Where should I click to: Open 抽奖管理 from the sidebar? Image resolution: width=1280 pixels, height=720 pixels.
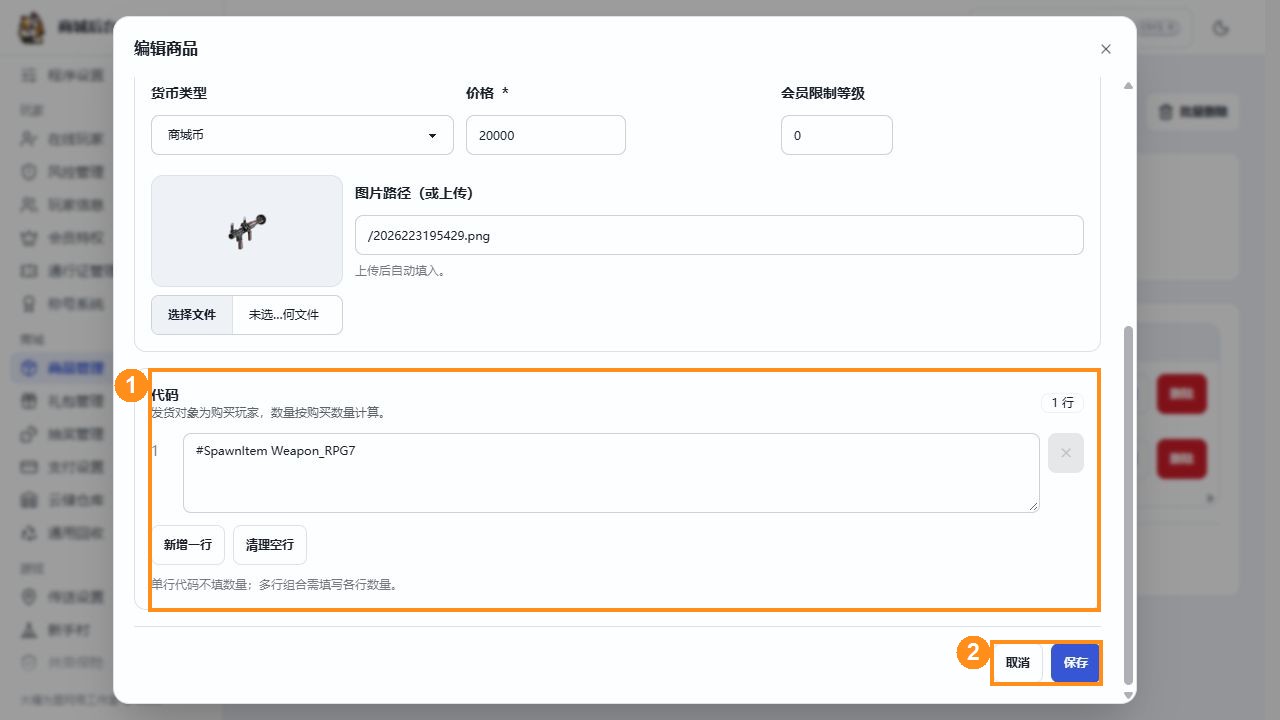pyautogui.click(x=62, y=435)
